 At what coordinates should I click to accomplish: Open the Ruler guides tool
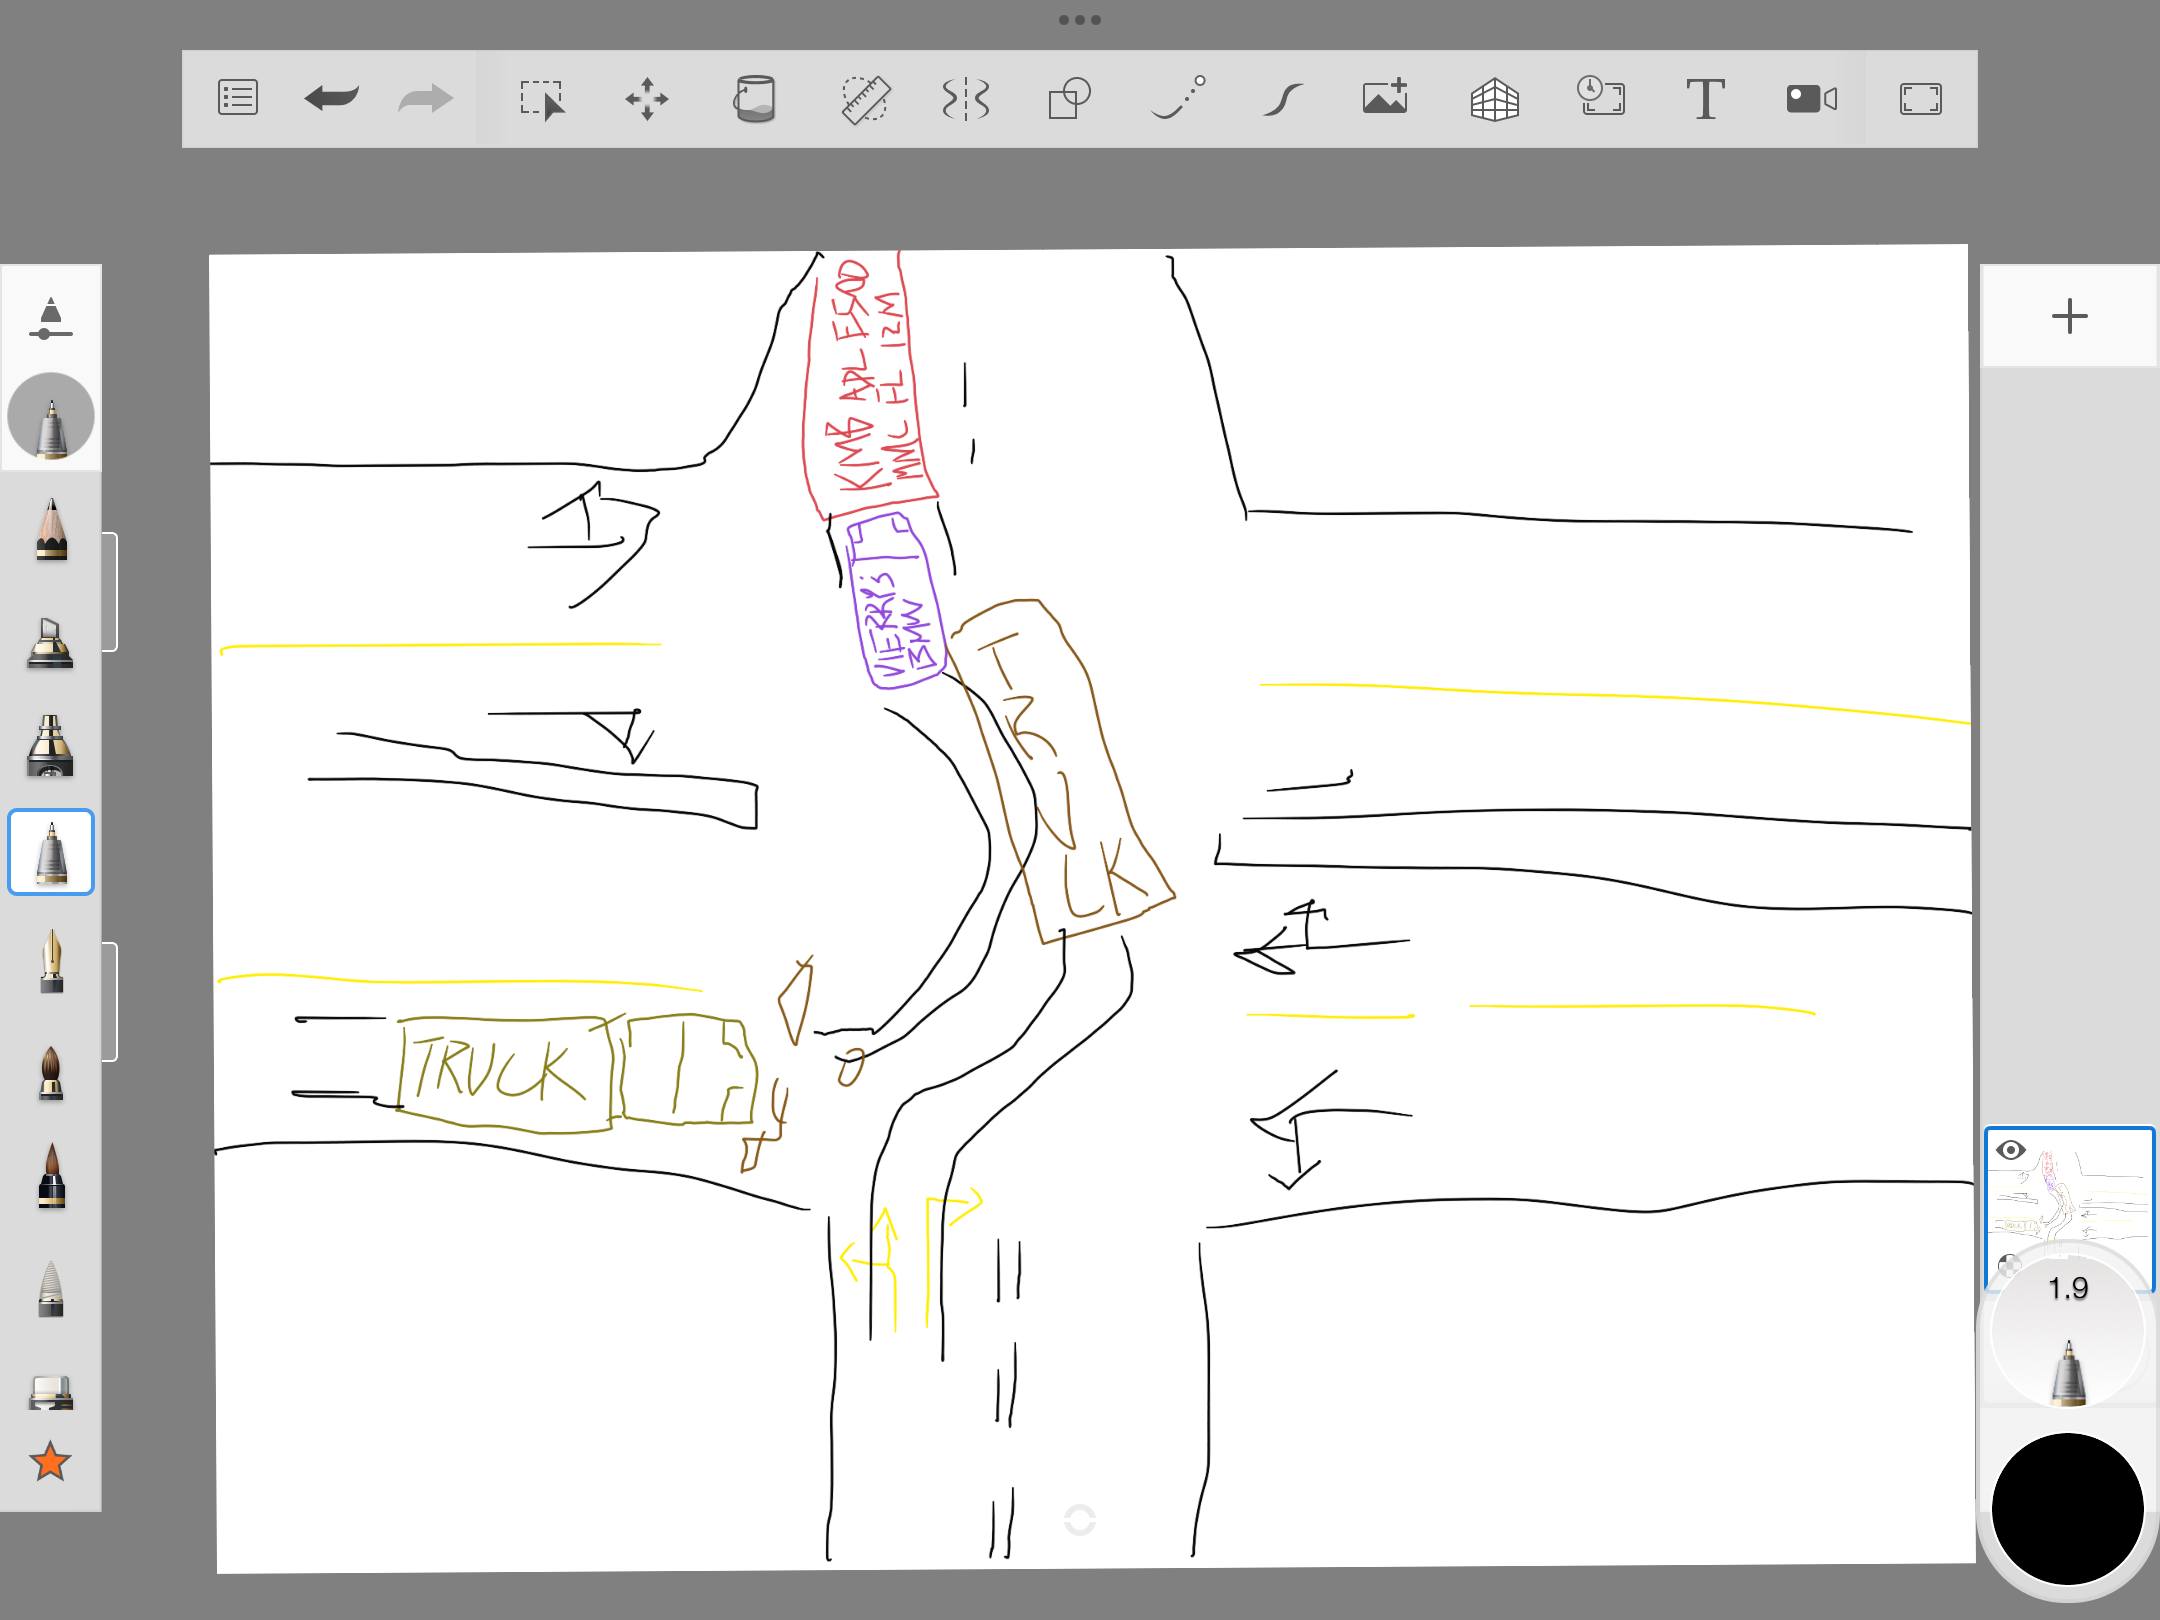click(864, 99)
